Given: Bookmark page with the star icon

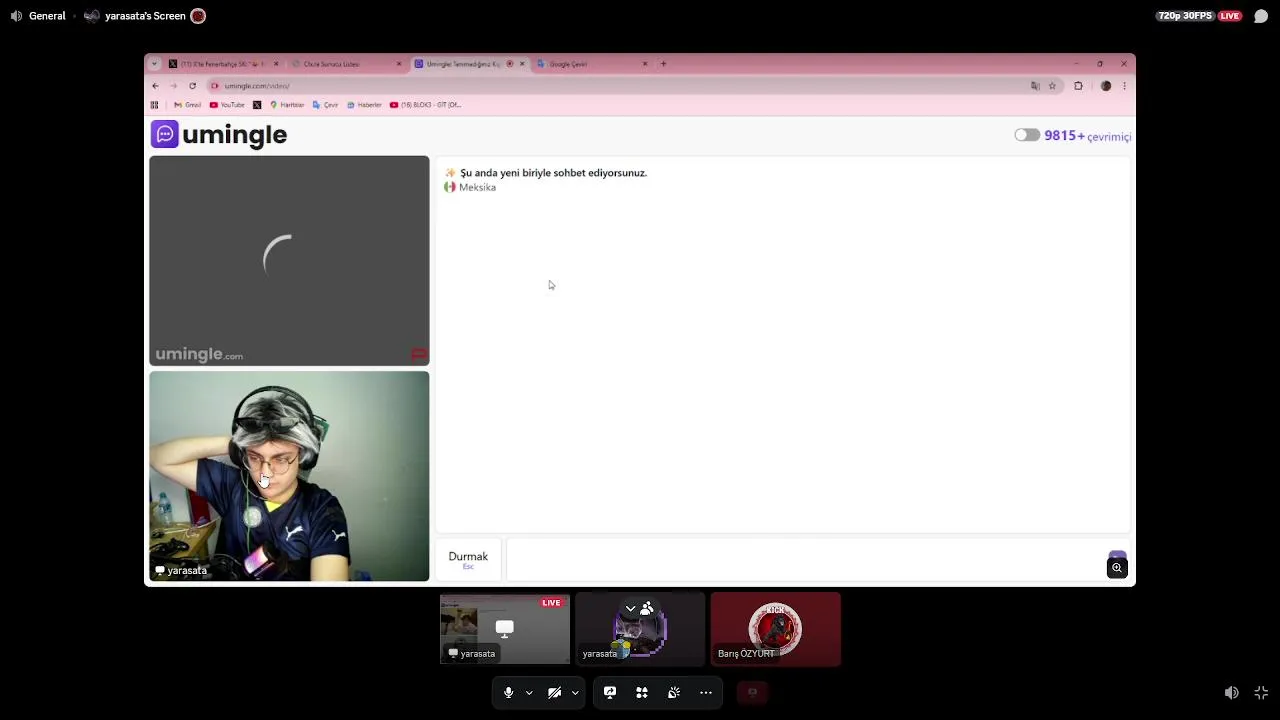Looking at the screenshot, I should (1052, 86).
